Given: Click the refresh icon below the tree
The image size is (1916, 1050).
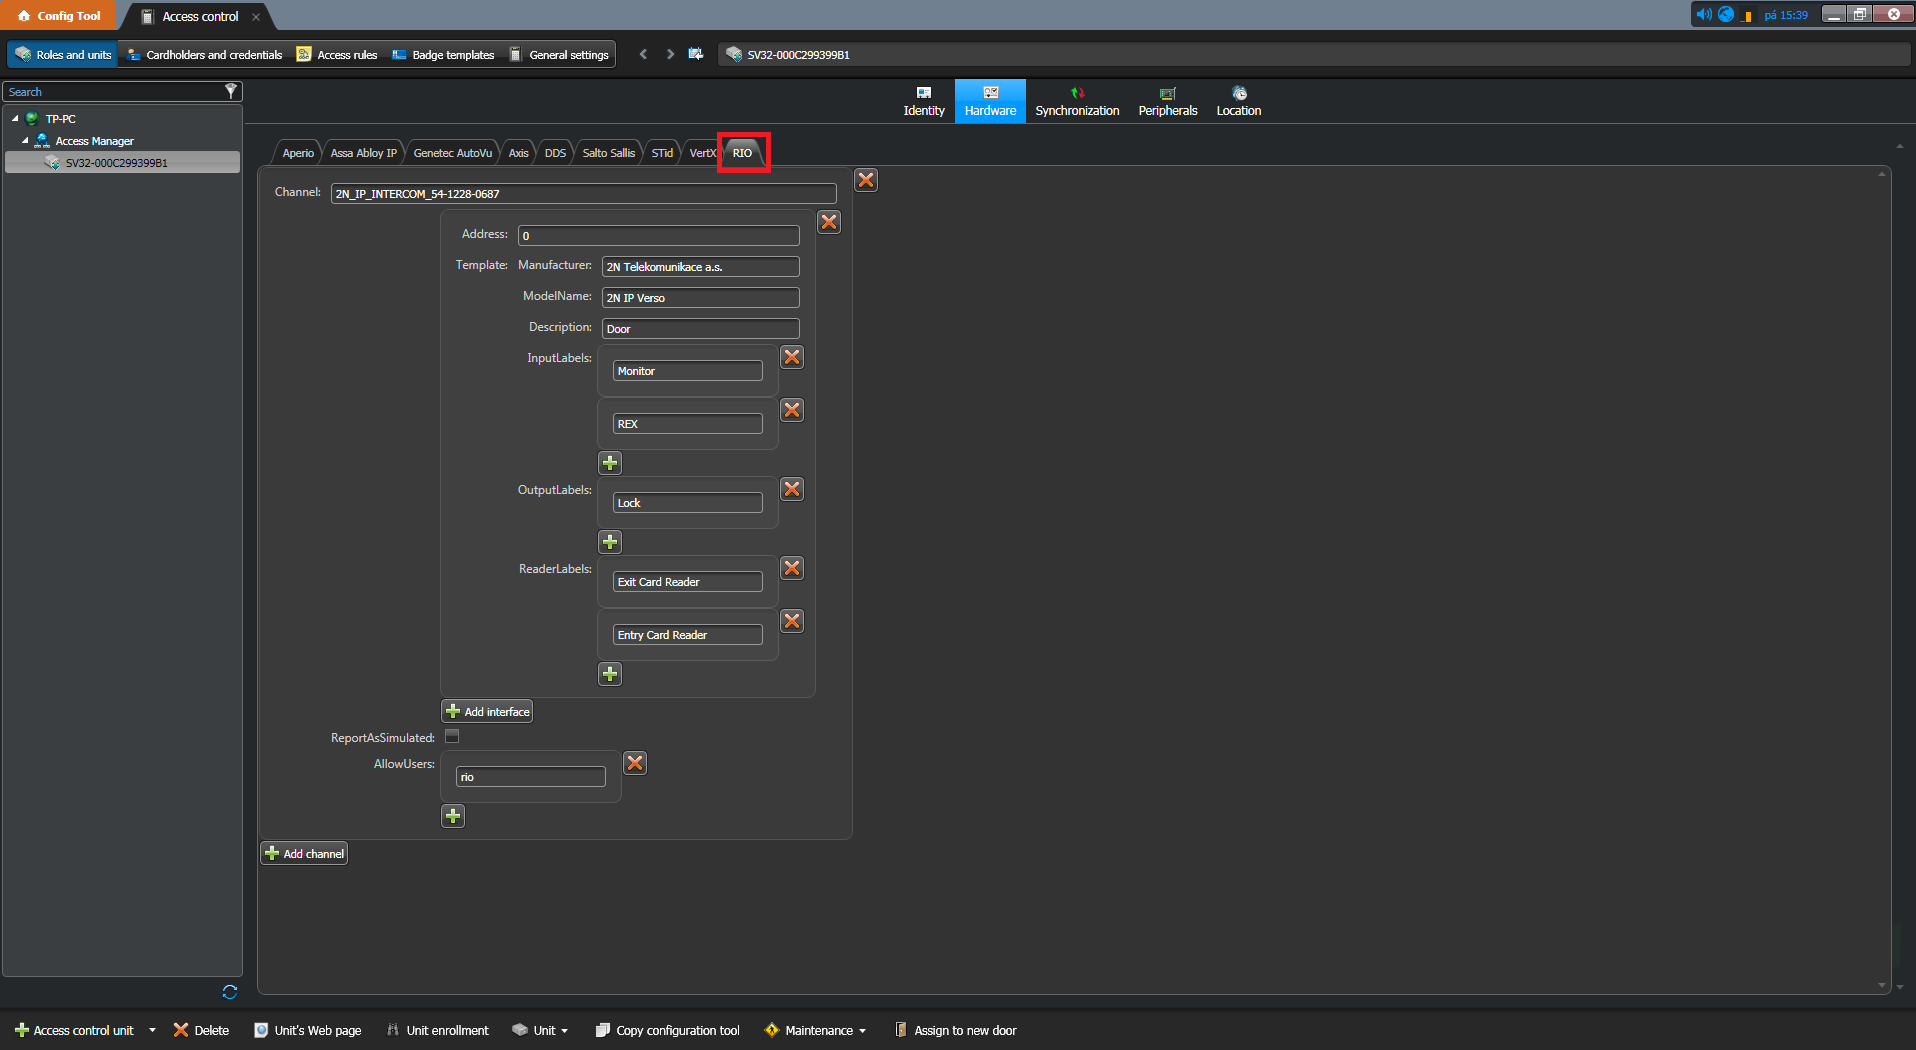Looking at the screenshot, I should pos(230,992).
